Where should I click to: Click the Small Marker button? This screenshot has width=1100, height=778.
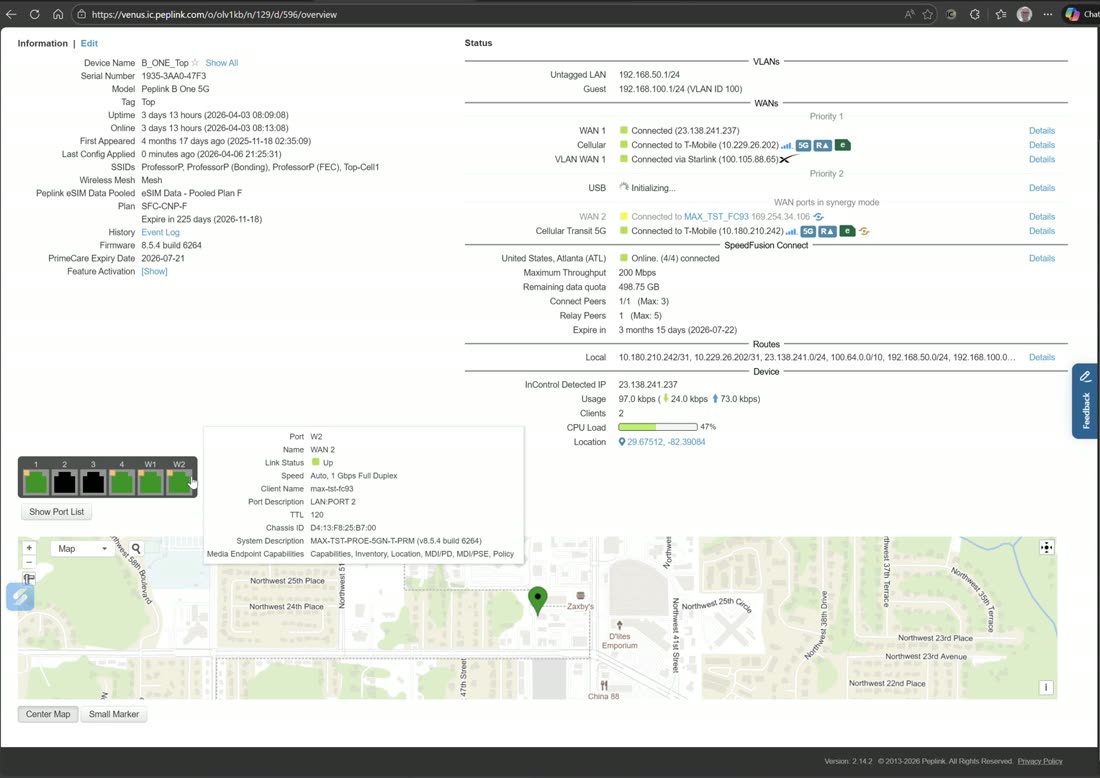(x=114, y=714)
